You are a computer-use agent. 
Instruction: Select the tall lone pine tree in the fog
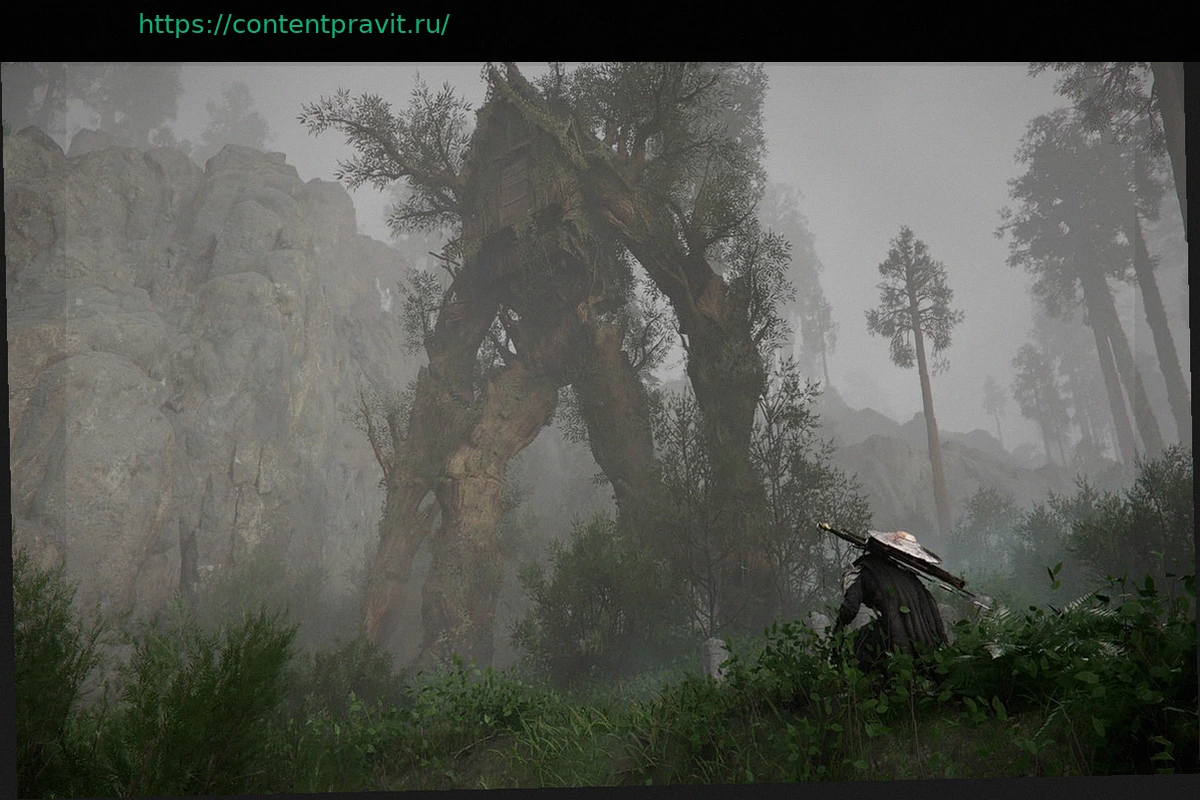point(917,330)
